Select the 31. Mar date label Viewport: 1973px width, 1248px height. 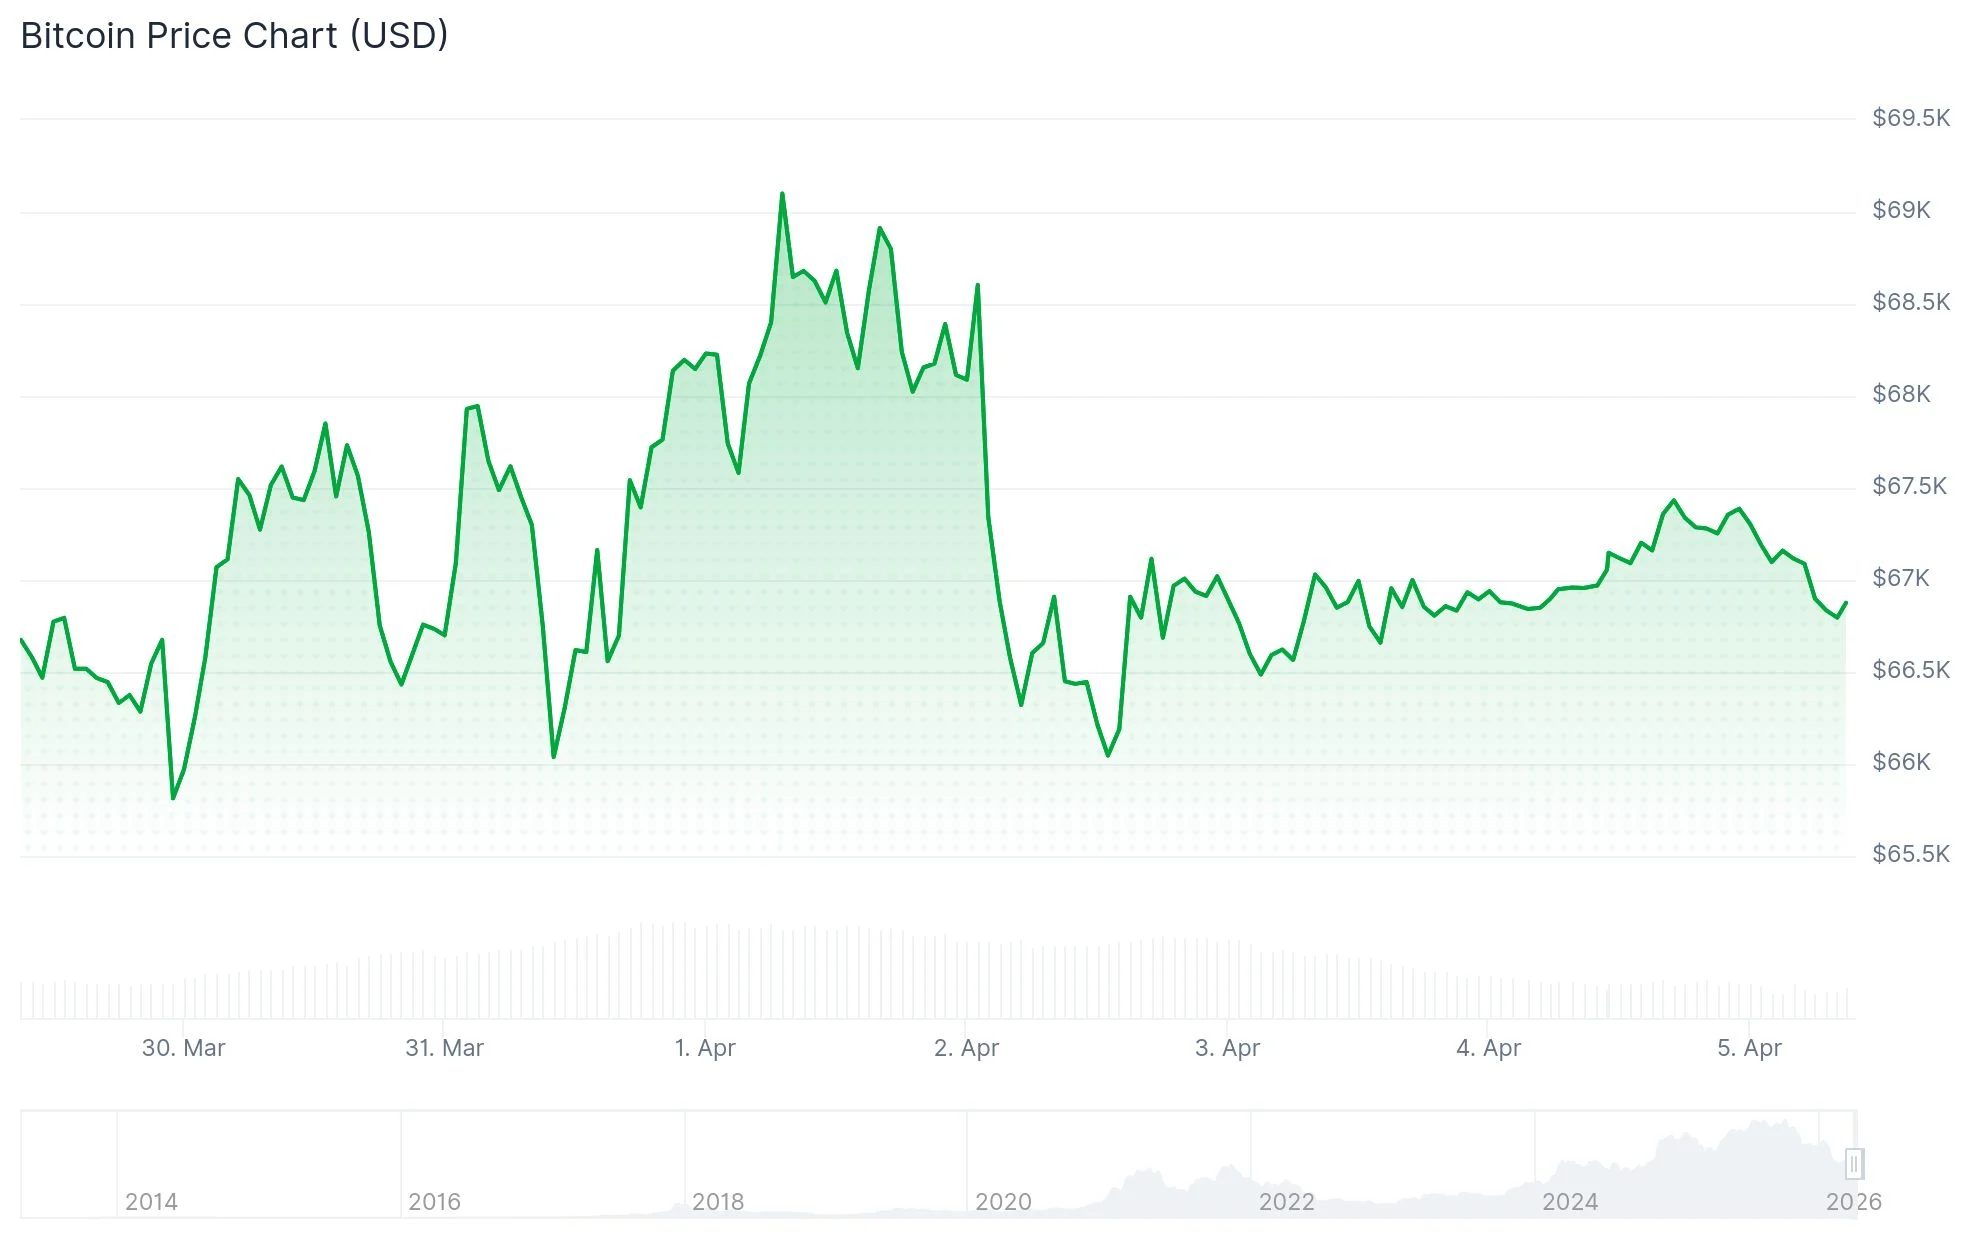pos(444,1048)
